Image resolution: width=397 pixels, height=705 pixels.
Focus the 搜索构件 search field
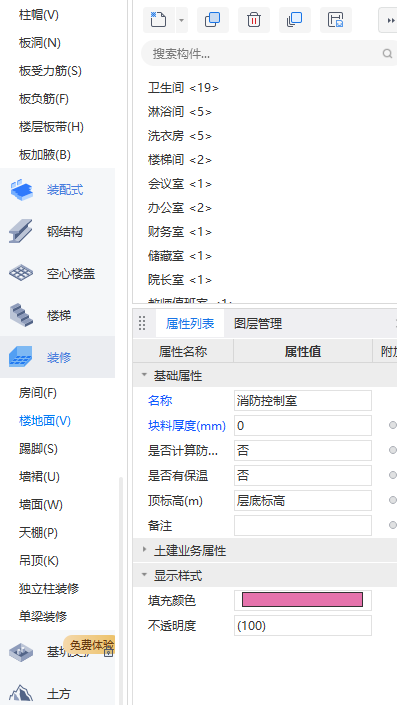[270, 54]
